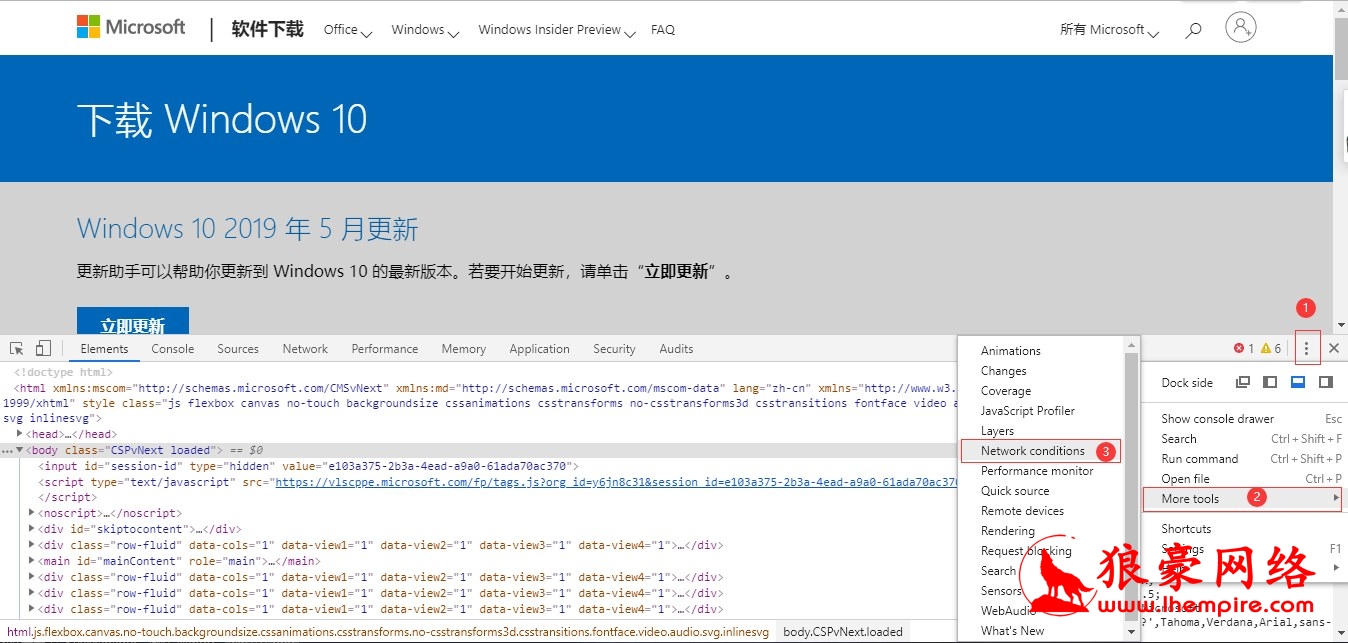Open the DevTools three-dot customize menu
The image size is (1348, 643).
1306,348
